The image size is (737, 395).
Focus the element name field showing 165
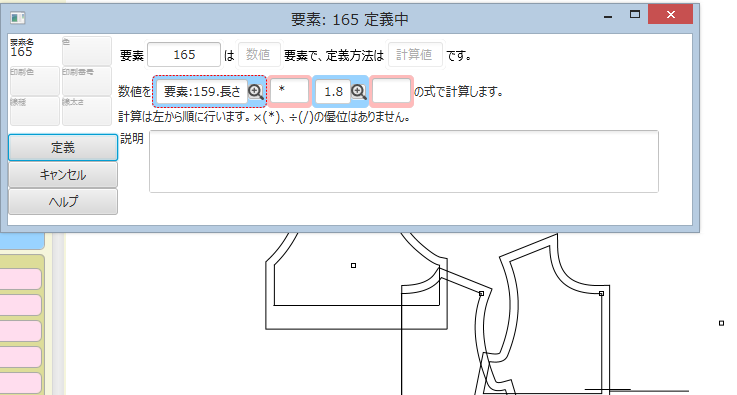(184, 55)
